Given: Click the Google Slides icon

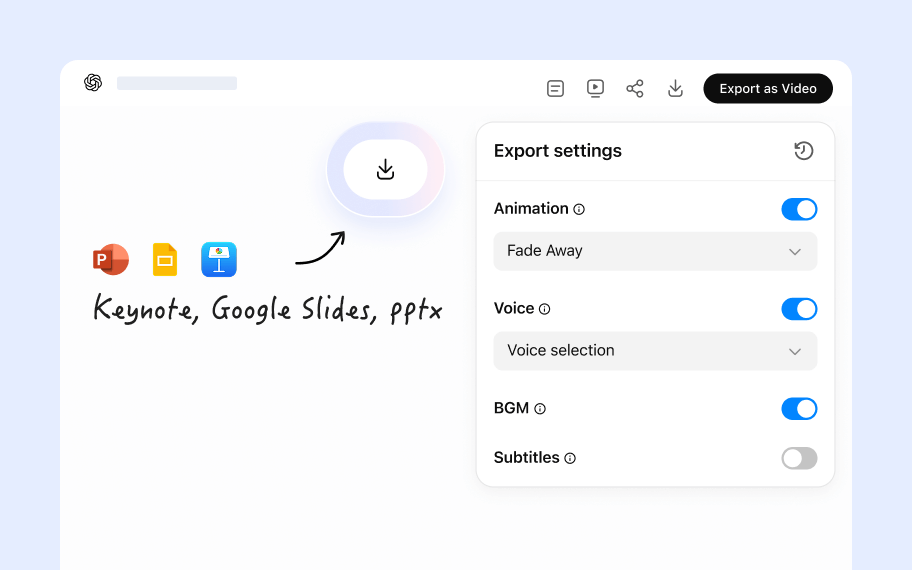Looking at the screenshot, I should pyautogui.click(x=165, y=259).
